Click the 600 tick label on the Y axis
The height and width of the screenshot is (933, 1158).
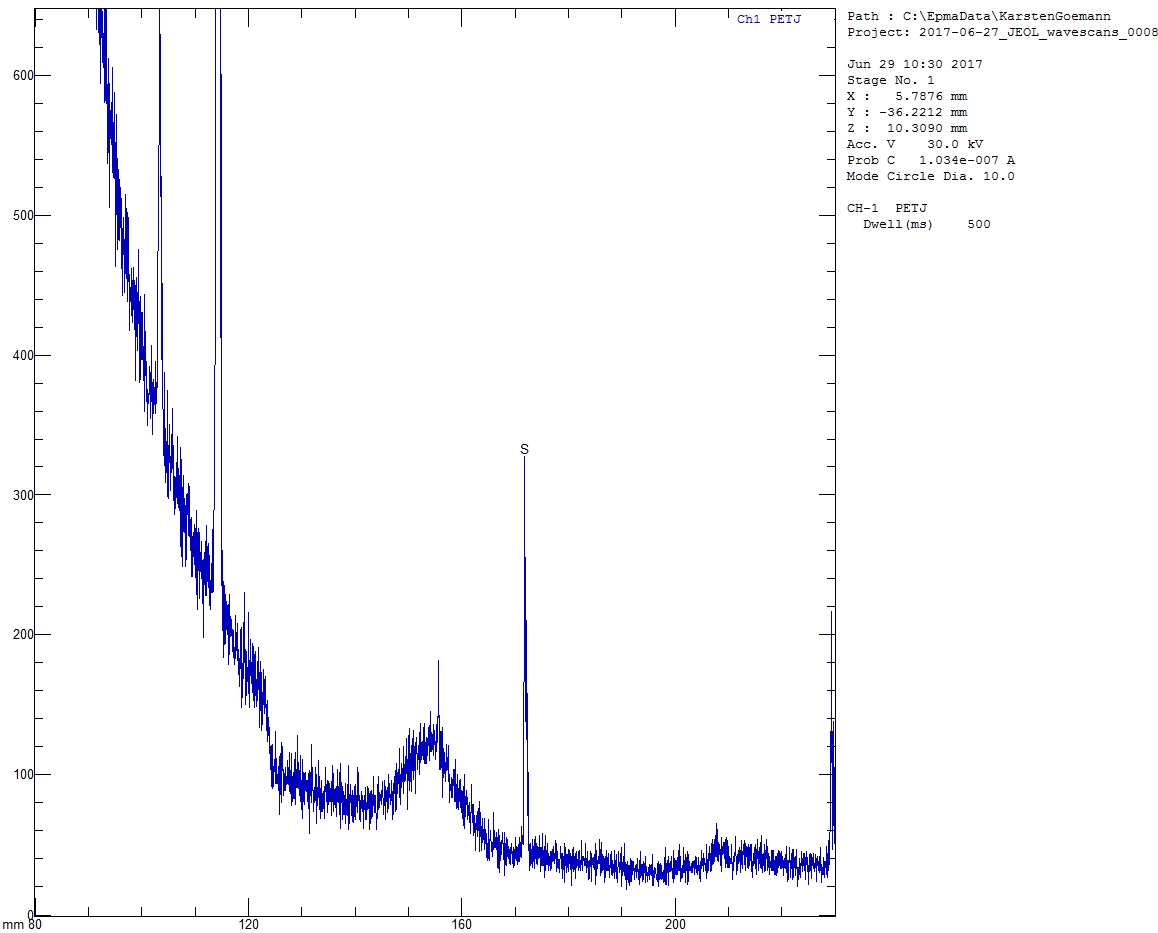point(17,76)
